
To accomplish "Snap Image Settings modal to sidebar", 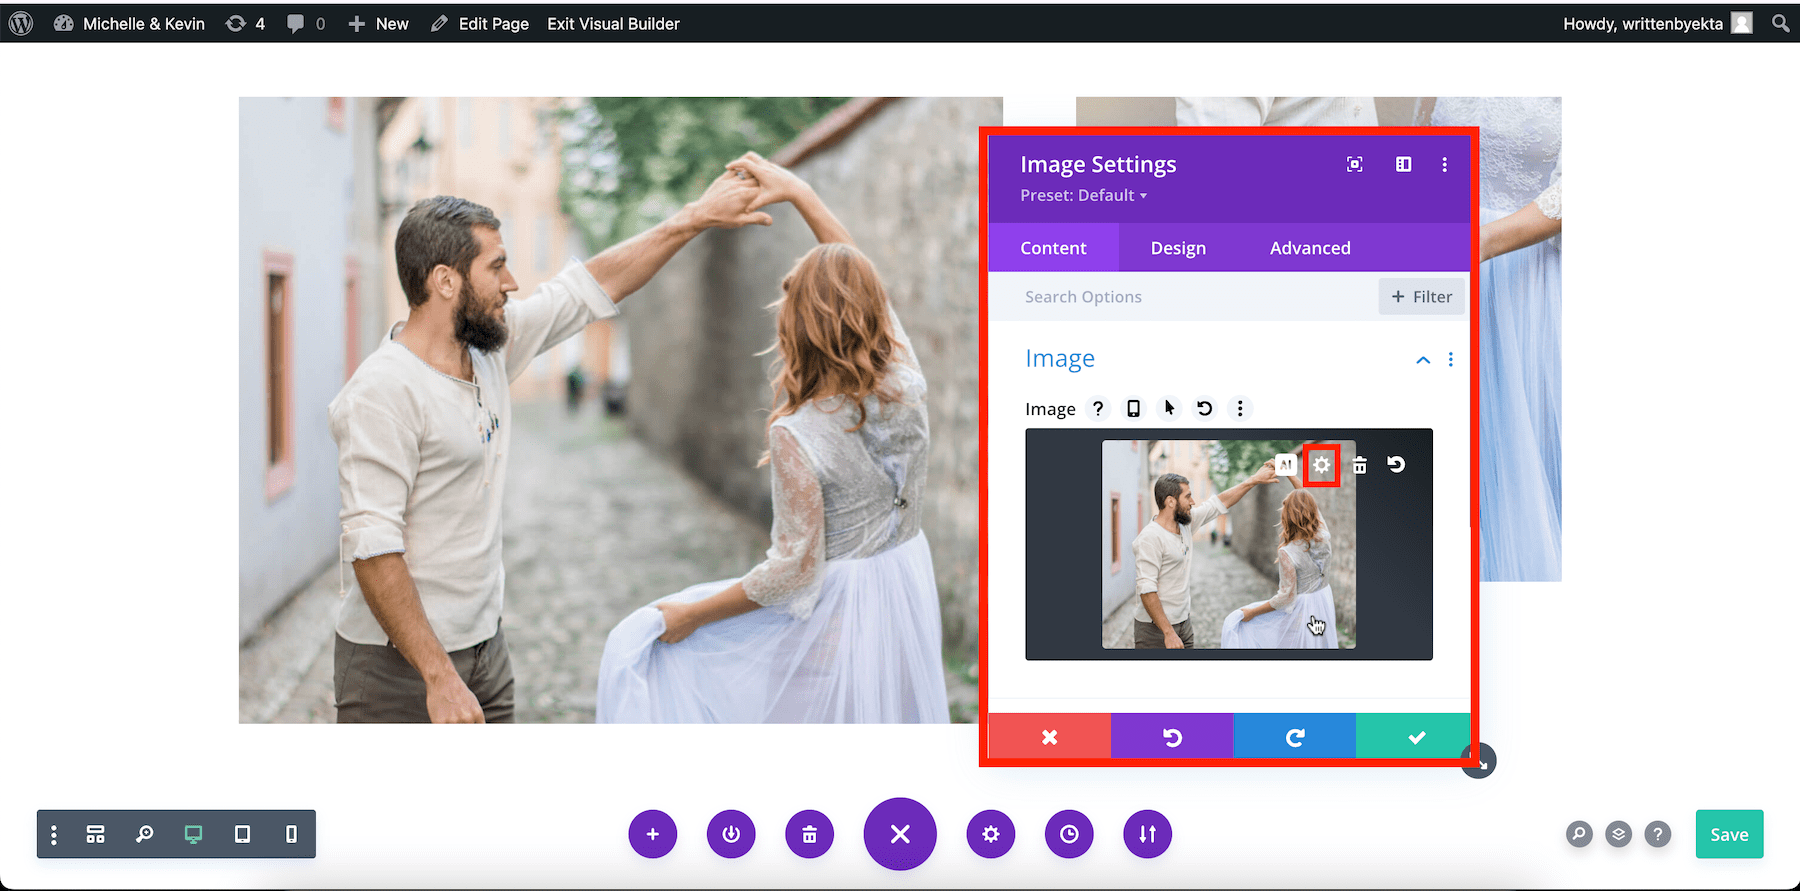I will [x=1403, y=164].
